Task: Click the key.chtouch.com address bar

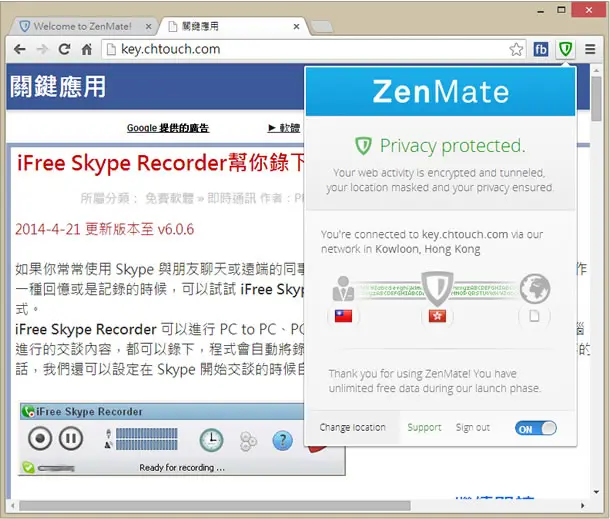Action: 307,49
